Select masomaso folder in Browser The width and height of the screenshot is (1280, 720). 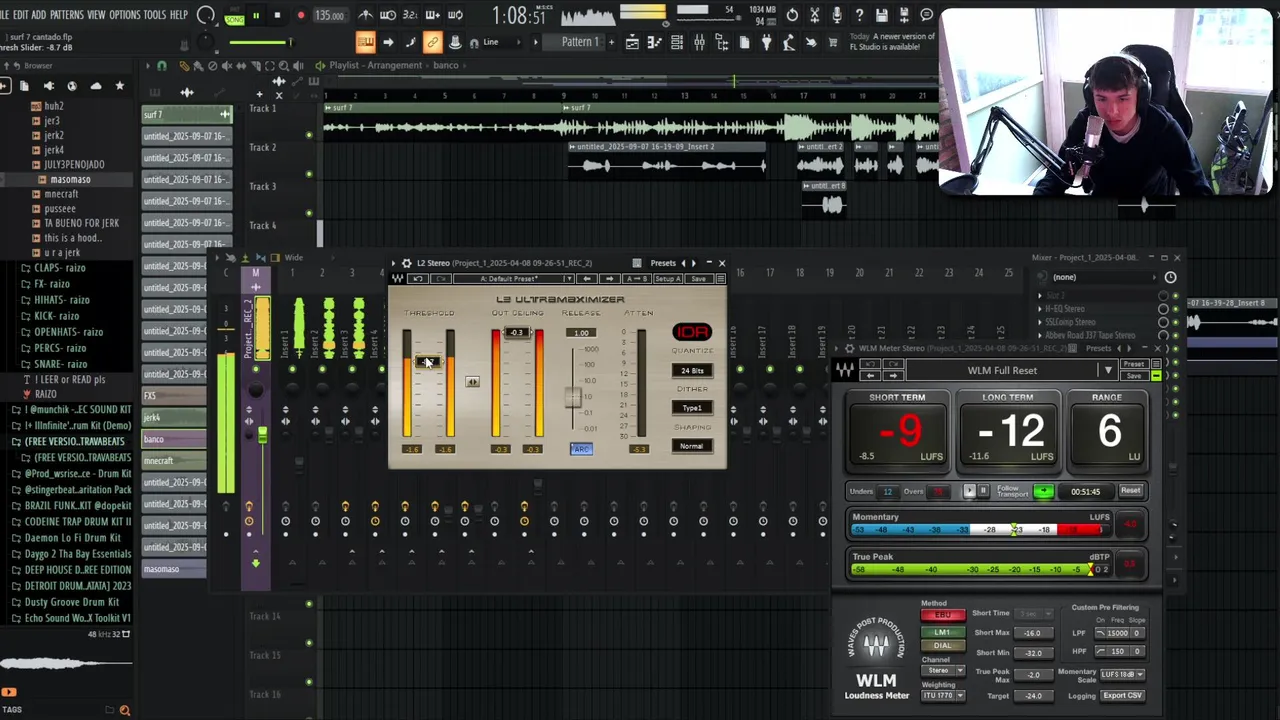(x=70, y=179)
